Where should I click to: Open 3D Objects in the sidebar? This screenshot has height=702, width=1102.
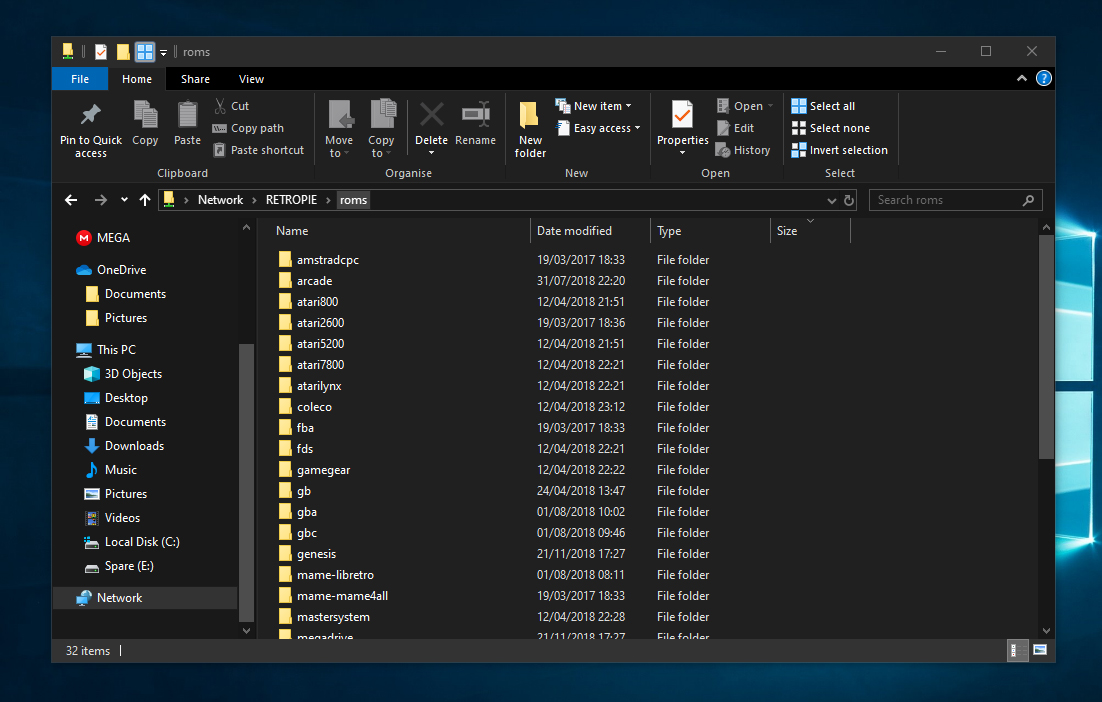[123, 374]
